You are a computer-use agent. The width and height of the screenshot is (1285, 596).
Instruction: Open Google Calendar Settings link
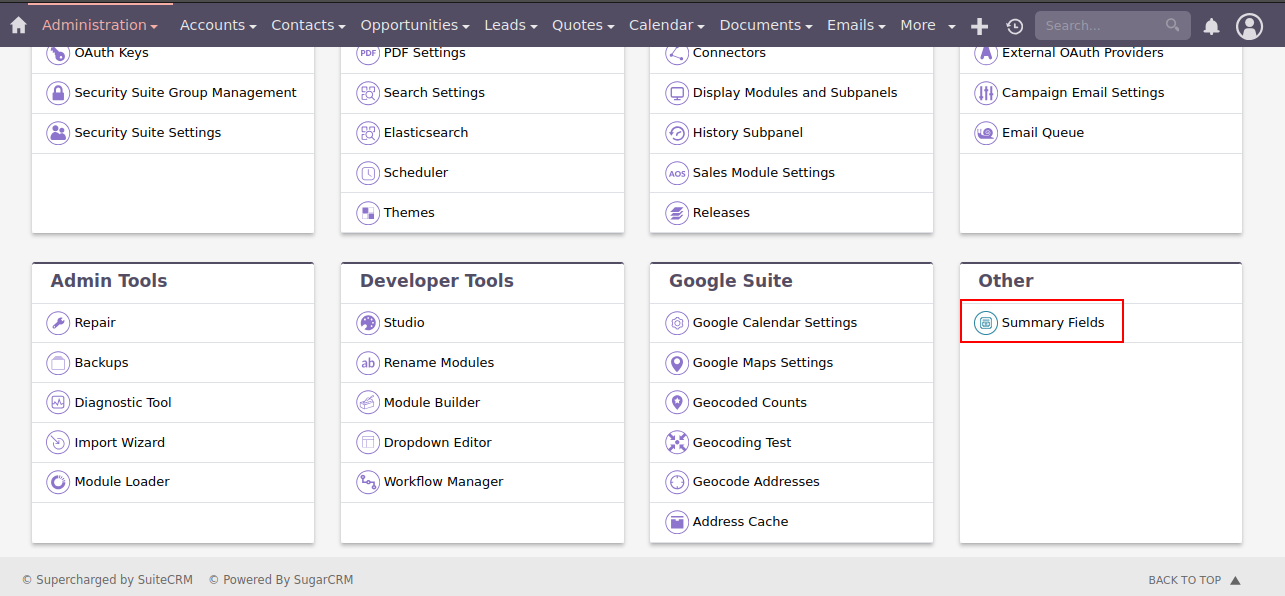tap(775, 323)
